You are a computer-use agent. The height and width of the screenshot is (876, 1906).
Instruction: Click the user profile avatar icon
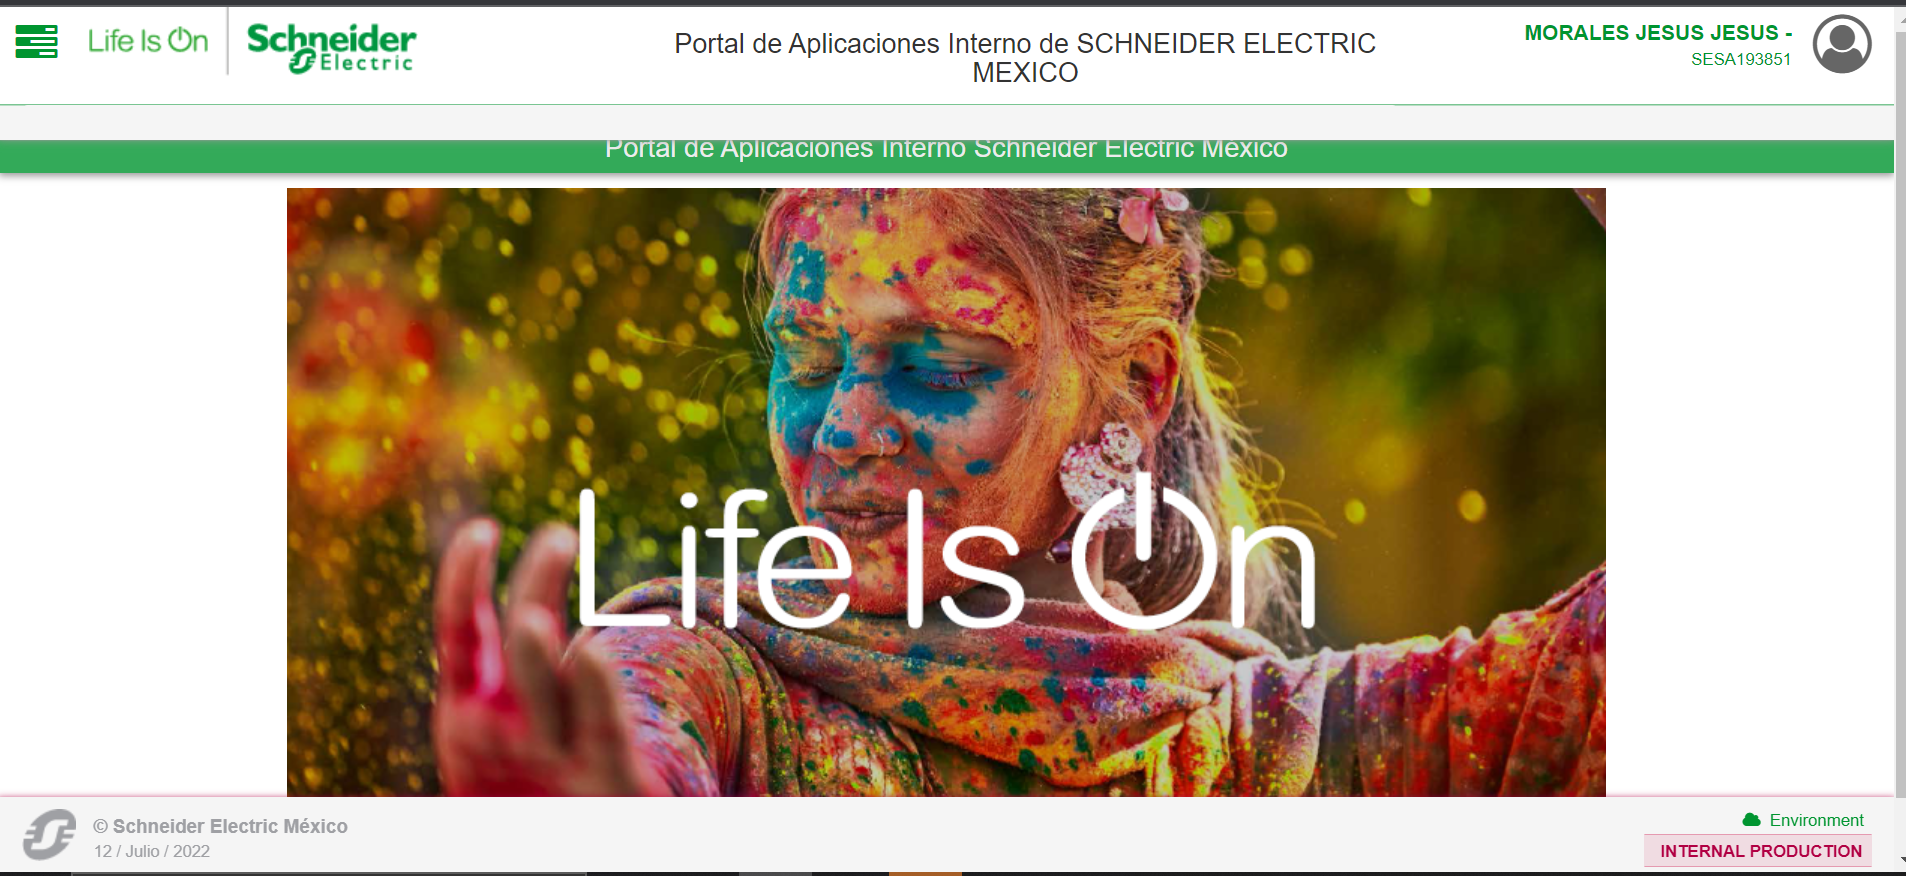click(1842, 44)
